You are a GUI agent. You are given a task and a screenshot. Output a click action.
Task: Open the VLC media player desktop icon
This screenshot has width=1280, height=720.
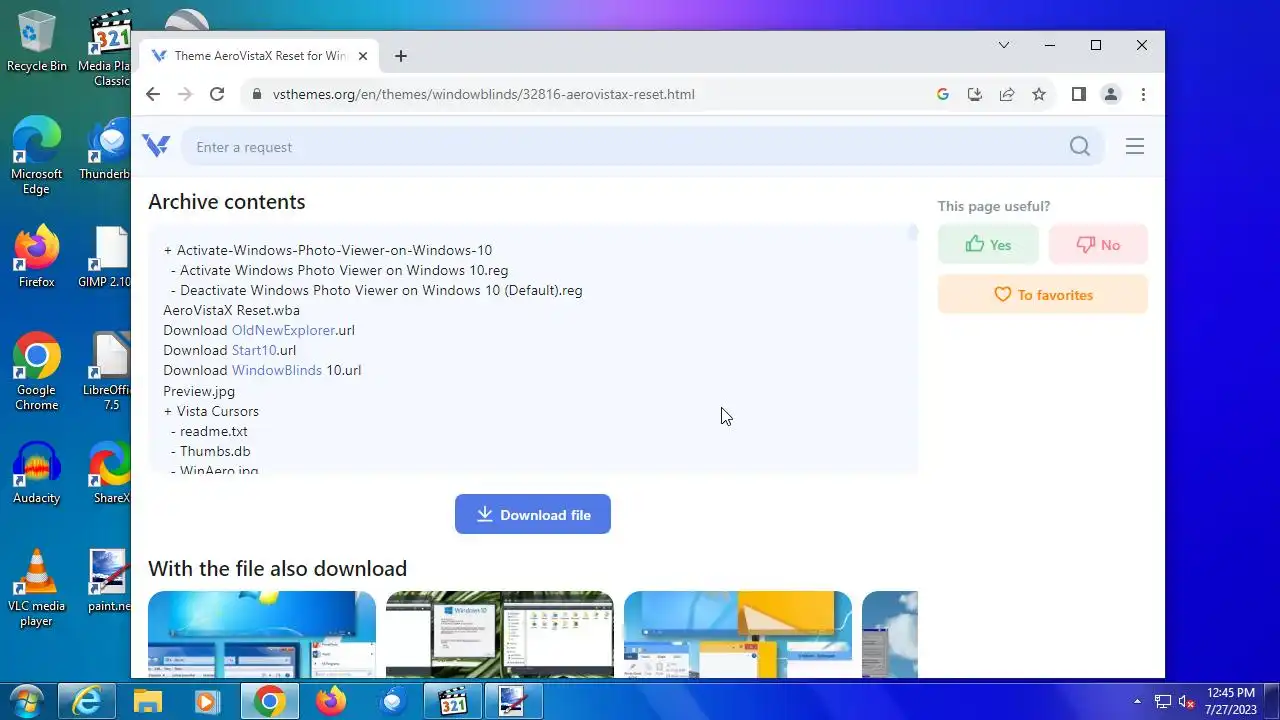[37, 588]
